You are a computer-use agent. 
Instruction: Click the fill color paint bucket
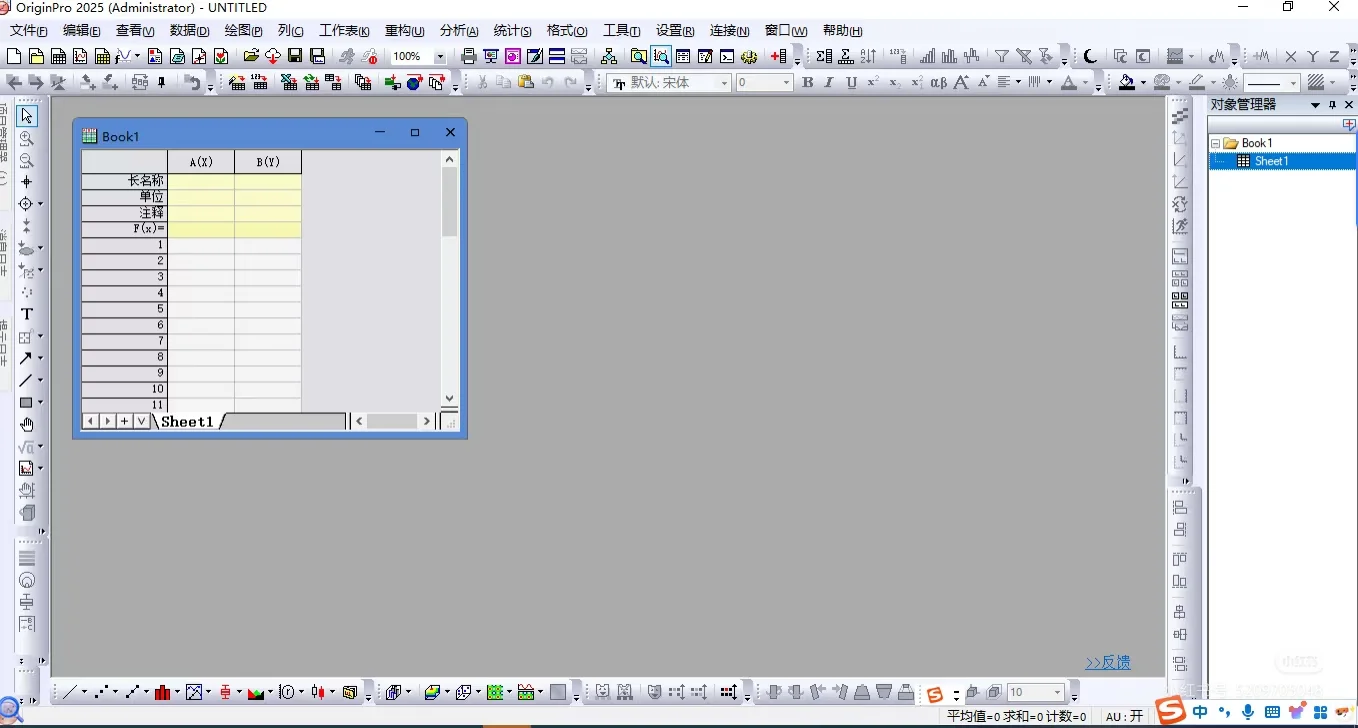pos(1127,83)
